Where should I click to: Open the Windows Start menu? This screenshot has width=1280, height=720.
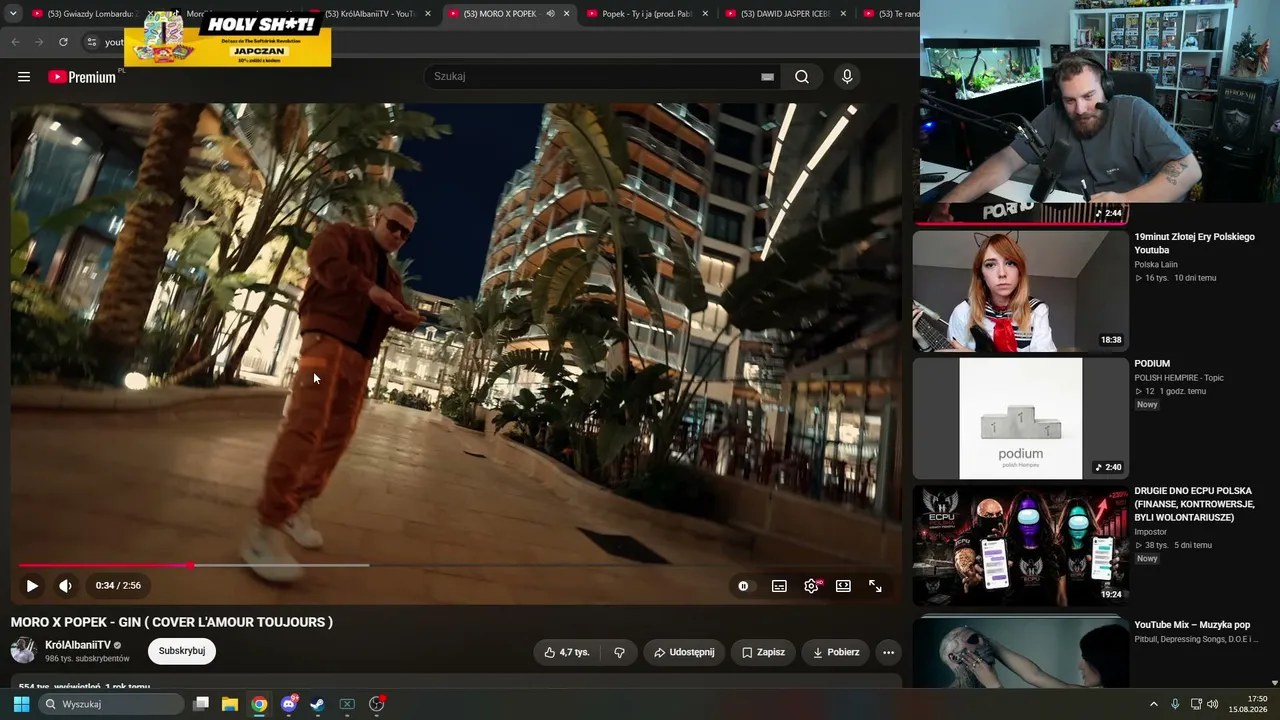click(21, 704)
